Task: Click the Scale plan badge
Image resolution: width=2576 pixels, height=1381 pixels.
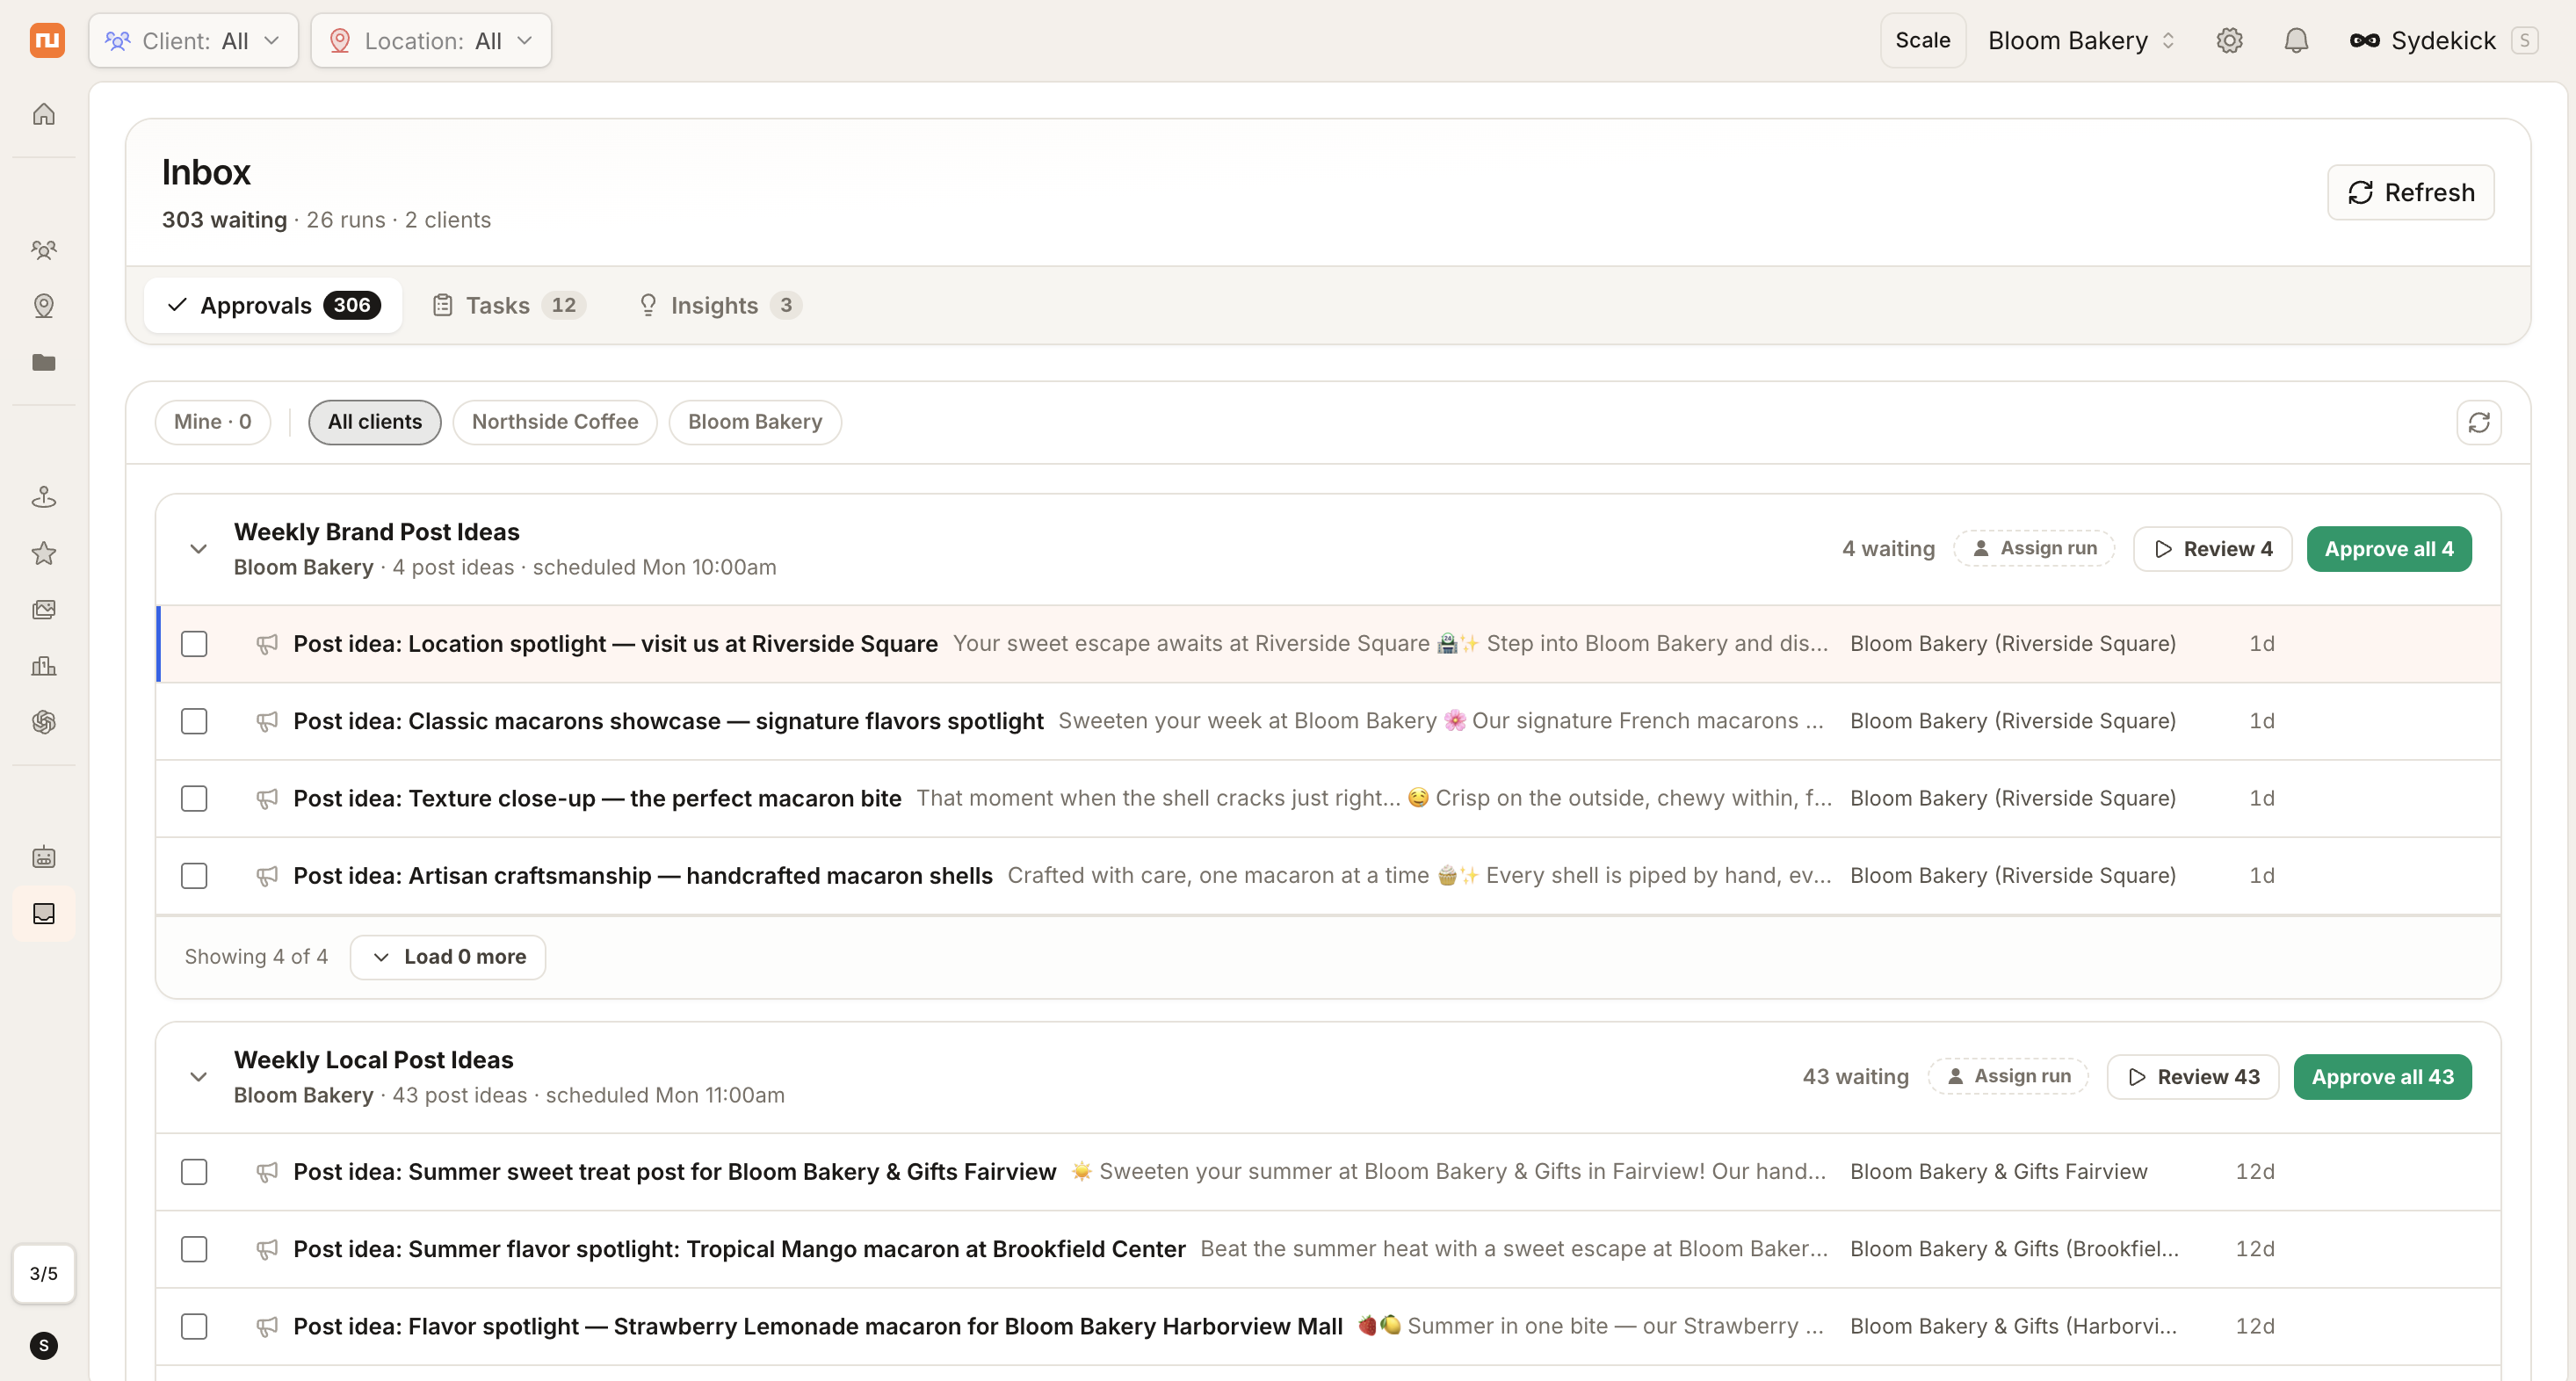Action: click(1922, 41)
